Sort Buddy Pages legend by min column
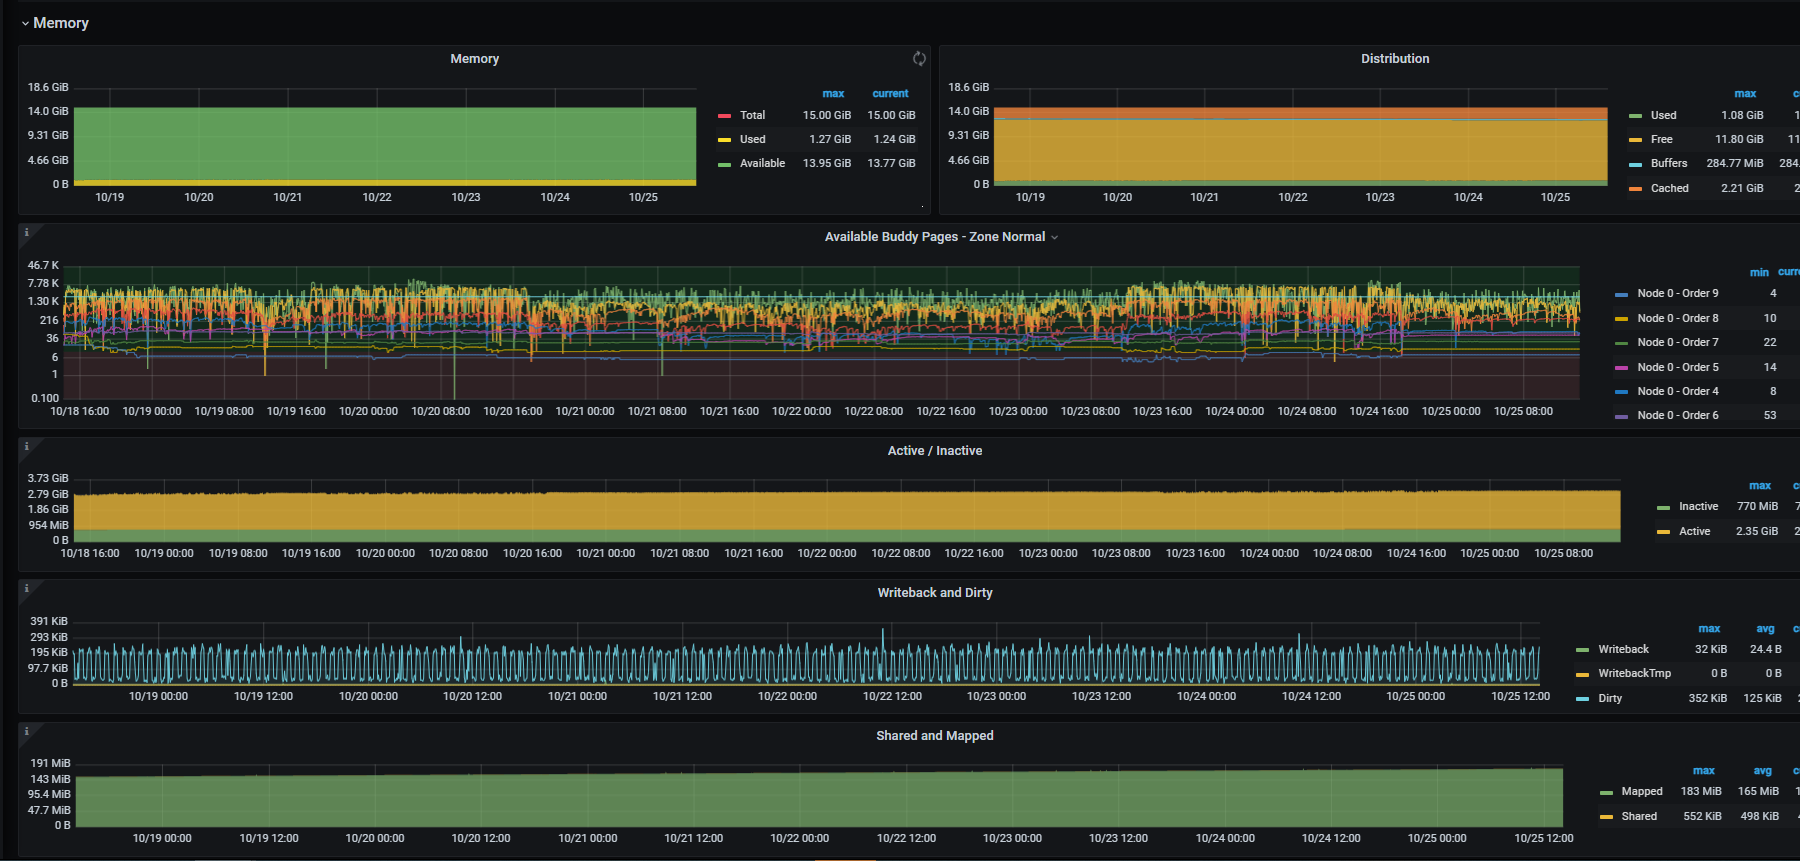 1758,272
